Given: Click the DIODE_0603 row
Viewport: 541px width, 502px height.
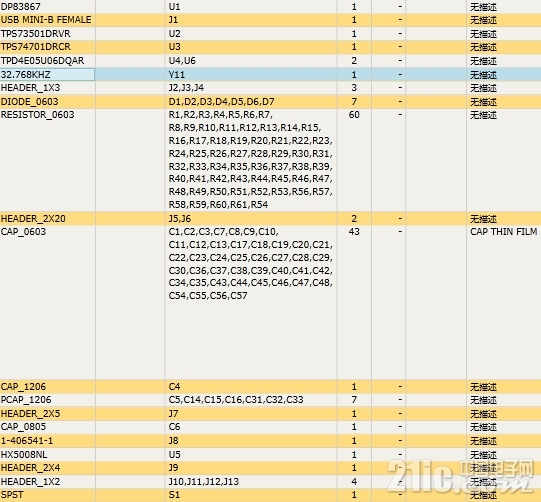Looking at the screenshot, I should [270, 101].
